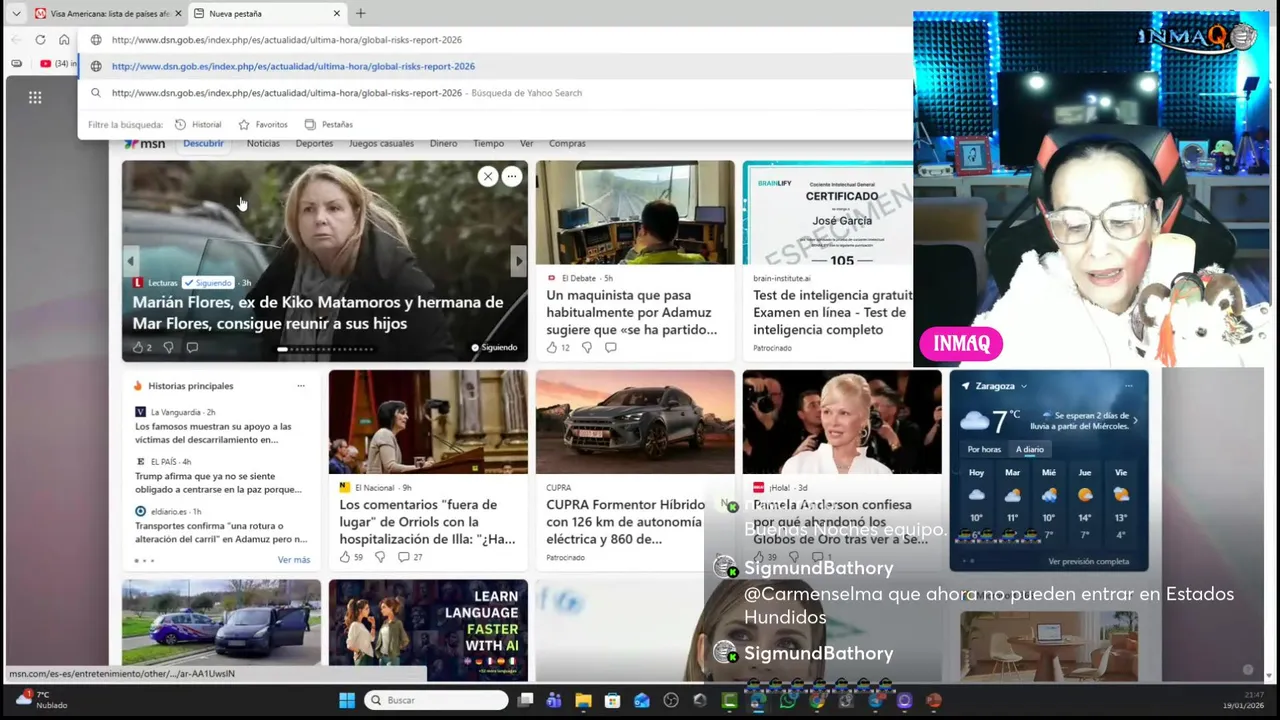Open the File Explorer taskbar icon
This screenshot has height=720, width=1280.
pos(583,700)
